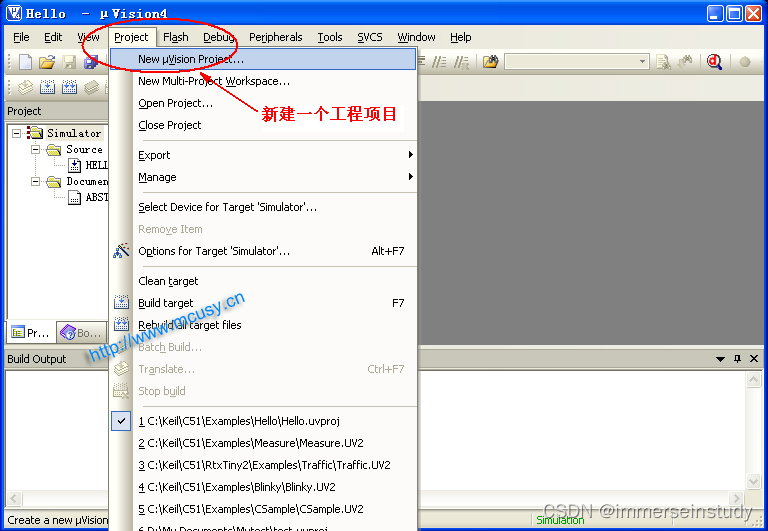Viewport: 768px width, 531px height.
Task: Click the Uncomment selection toolbar icon
Action: coord(461,62)
